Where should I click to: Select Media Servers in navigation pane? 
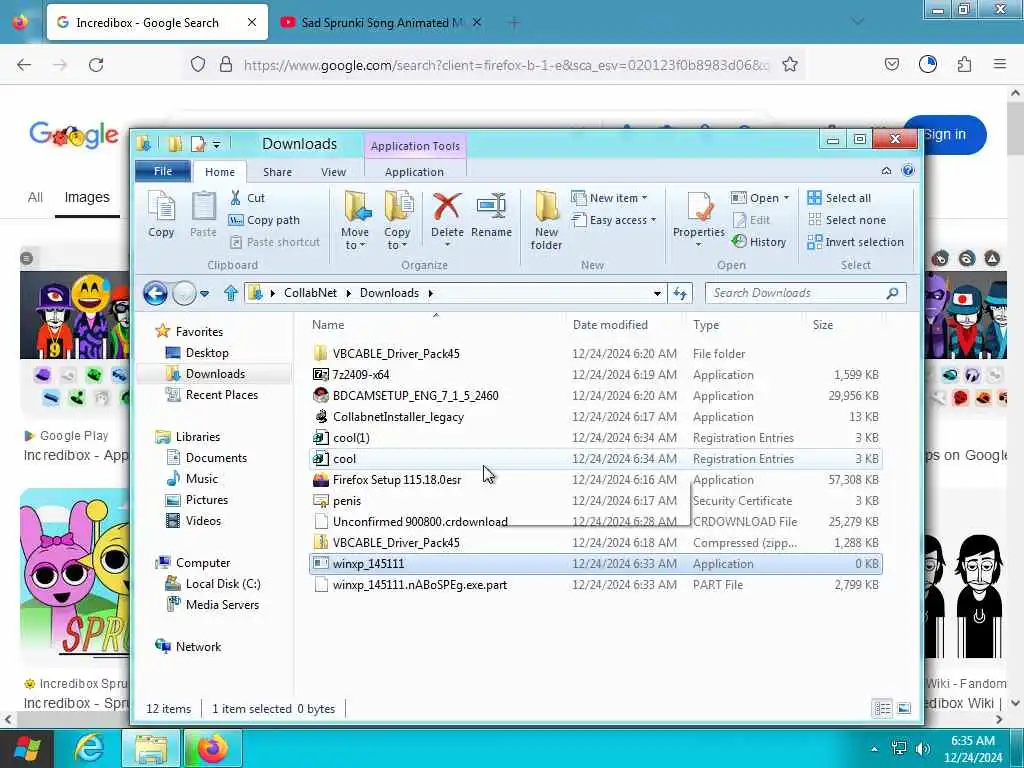(213, 605)
